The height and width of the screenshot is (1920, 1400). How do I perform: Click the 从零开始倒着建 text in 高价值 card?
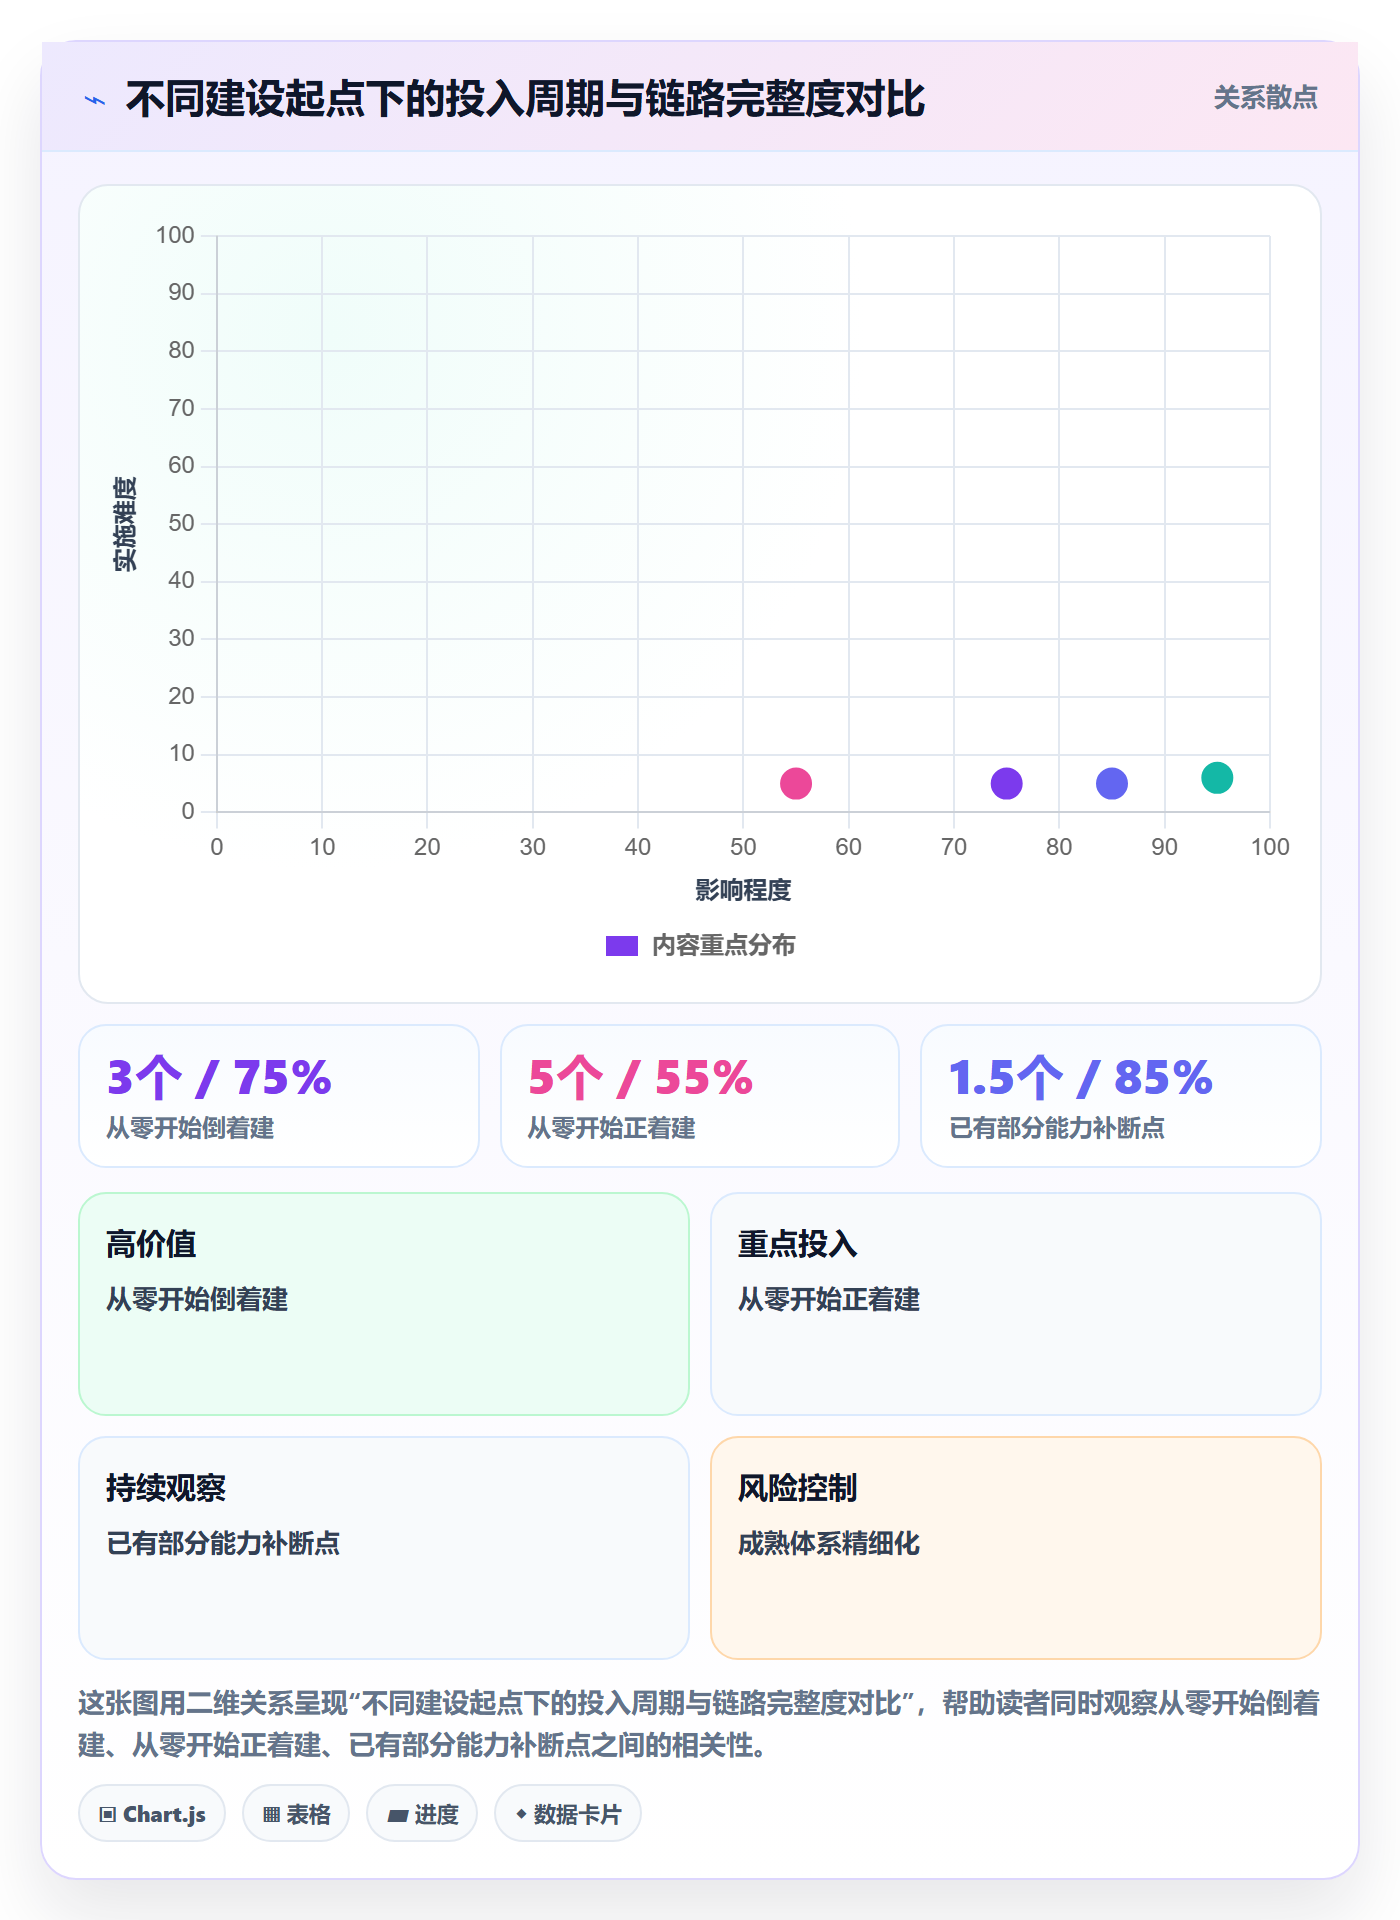click(x=197, y=1299)
